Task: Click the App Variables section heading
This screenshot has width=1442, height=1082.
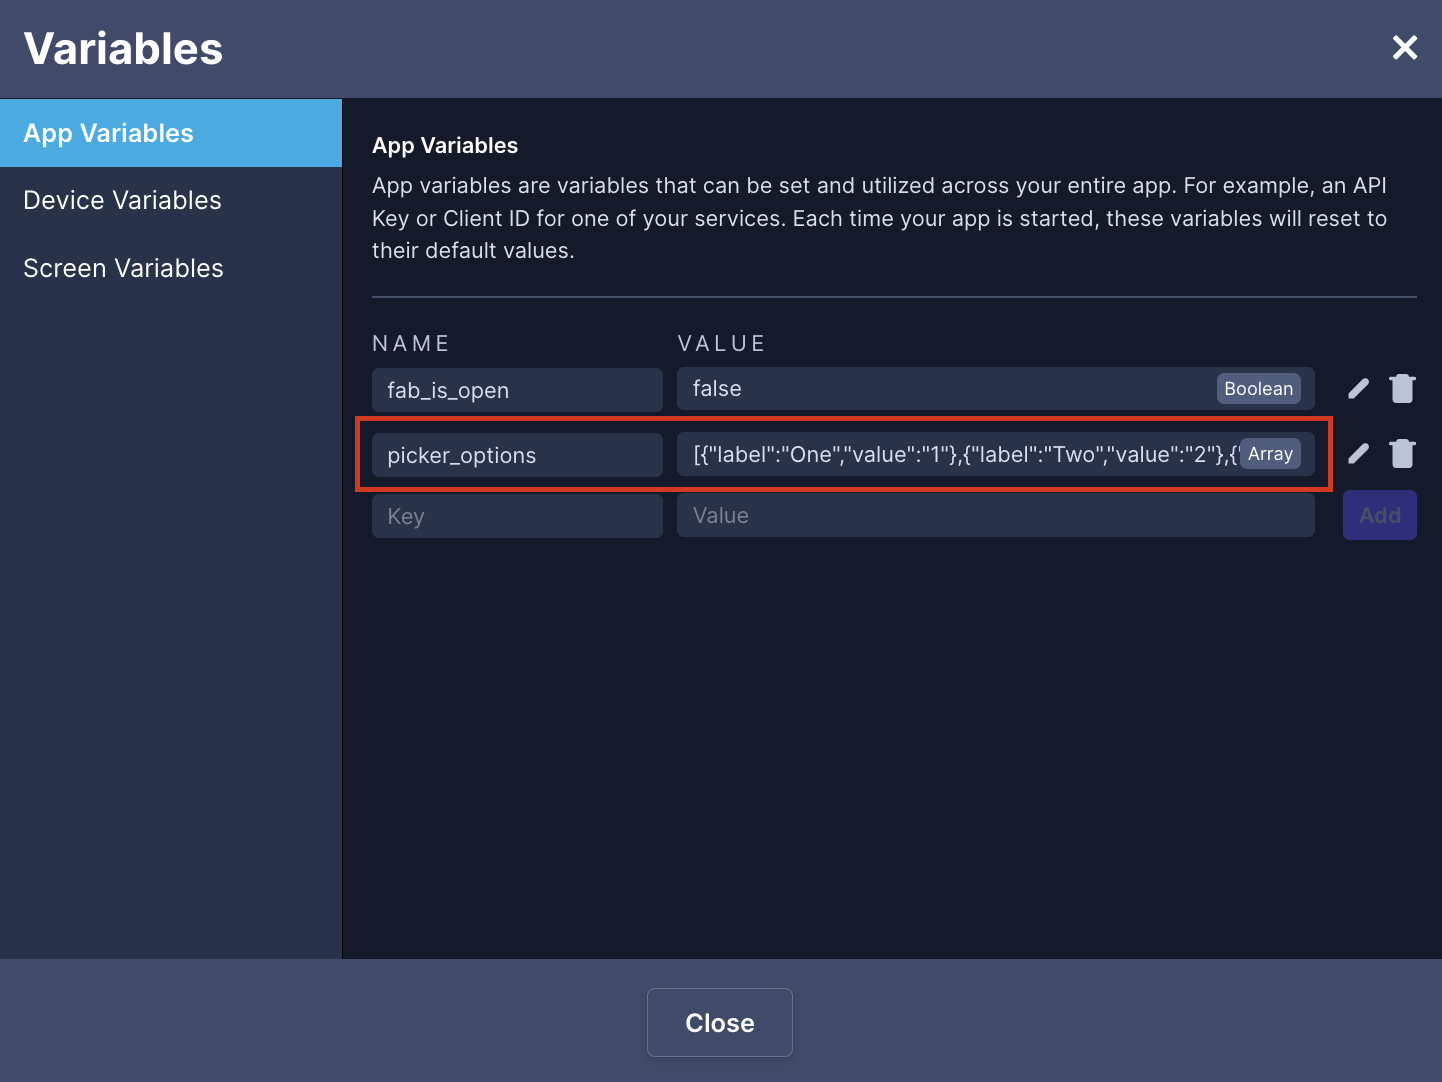Action: pyautogui.click(x=445, y=146)
